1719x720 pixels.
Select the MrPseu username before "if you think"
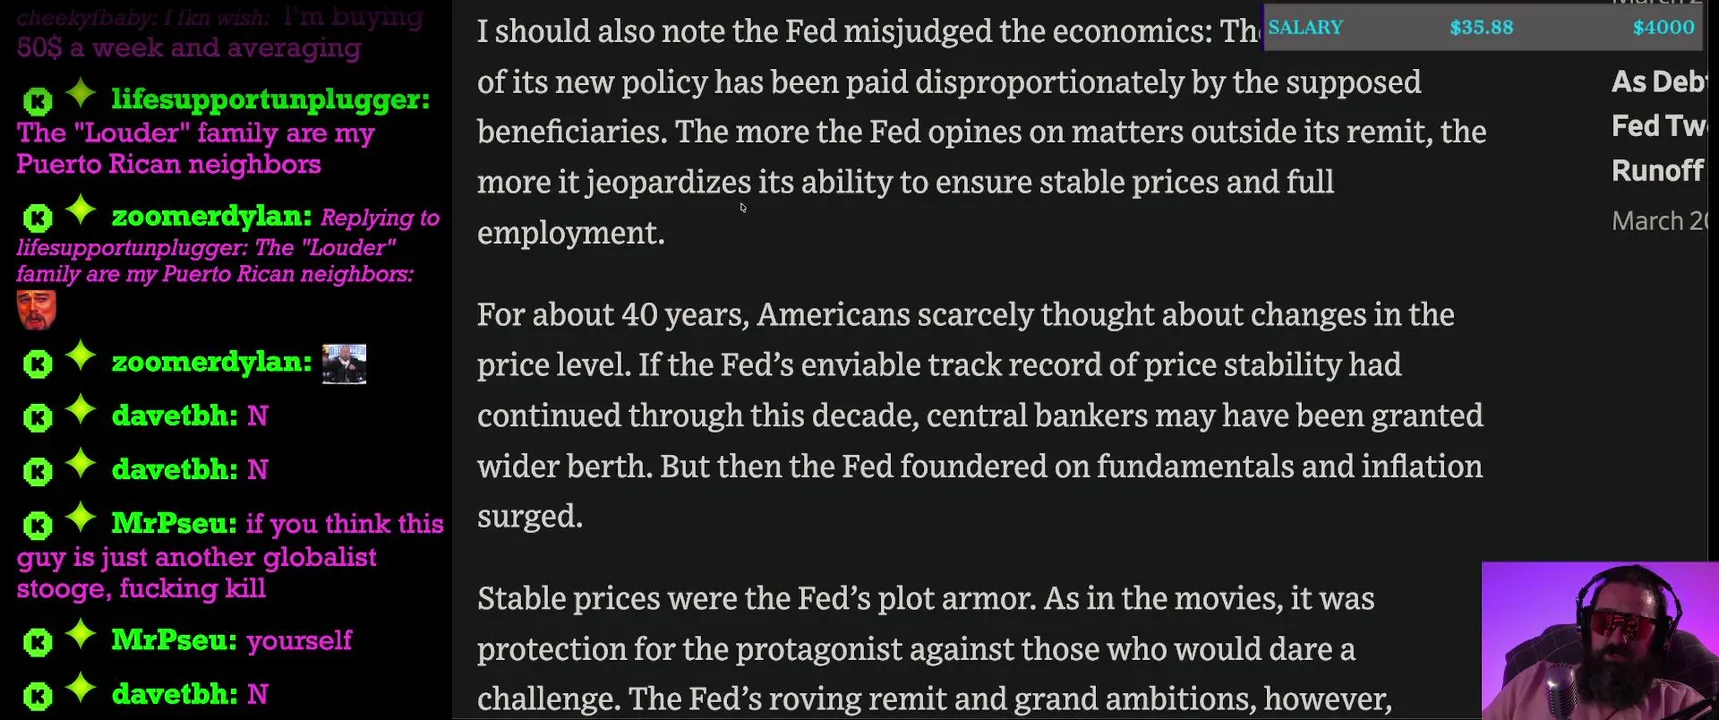click(174, 523)
